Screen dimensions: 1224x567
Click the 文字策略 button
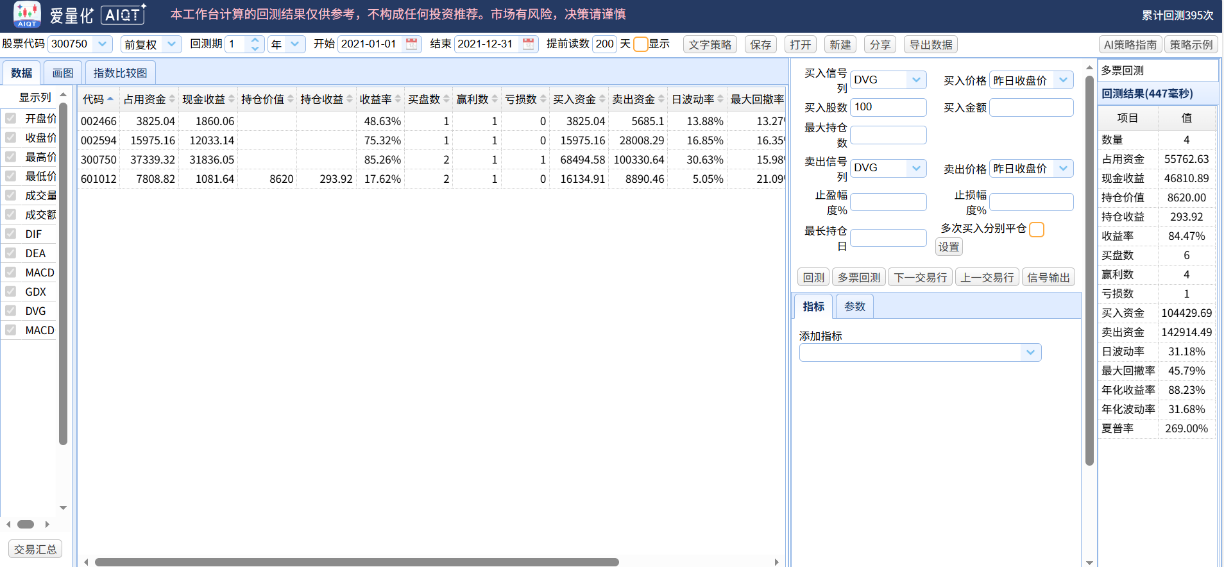click(710, 45)
